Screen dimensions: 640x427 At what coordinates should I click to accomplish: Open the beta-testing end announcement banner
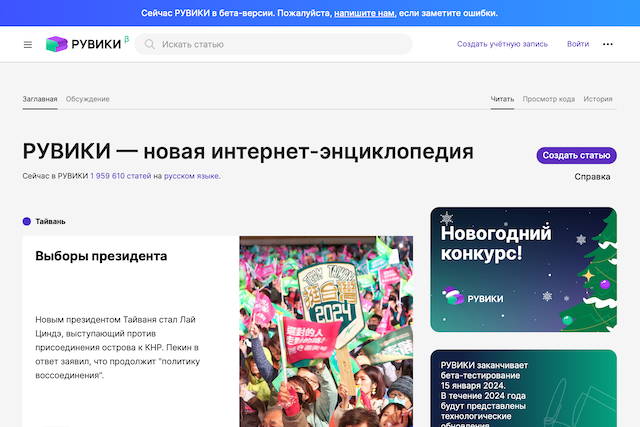523,388
